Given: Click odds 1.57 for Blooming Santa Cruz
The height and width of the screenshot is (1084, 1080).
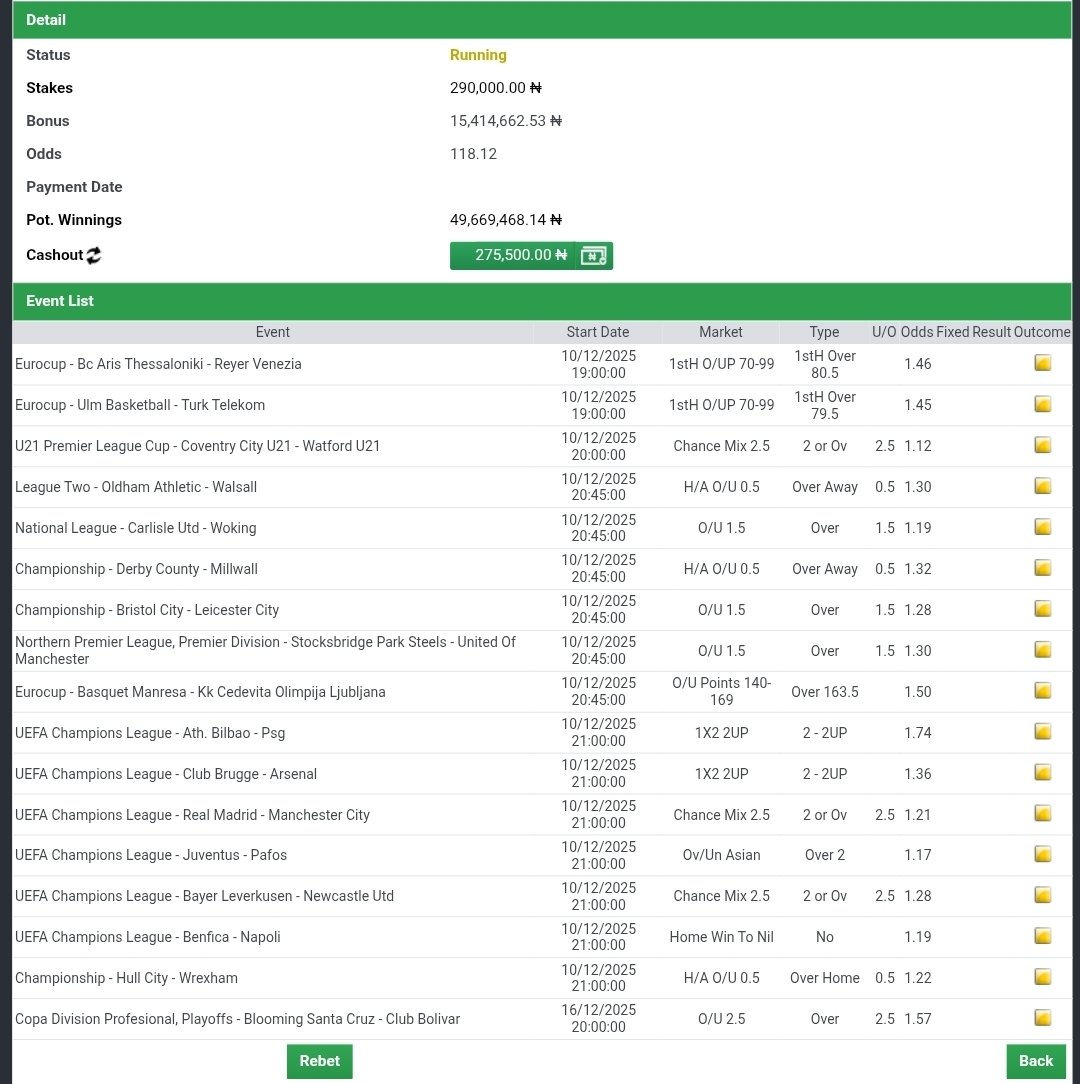Looking at the screenshot, I should pyautogui.click(x=918, y=1018).
